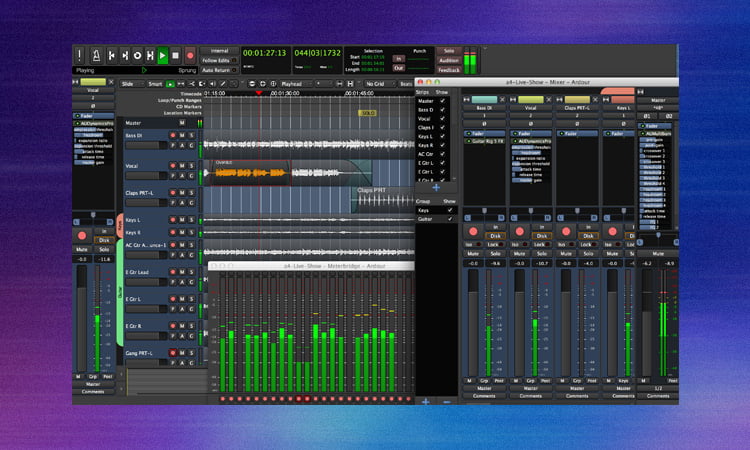Arm record on the Vocal track
The width and height of the screenshot is (750, 450).
tap(172, 168)
